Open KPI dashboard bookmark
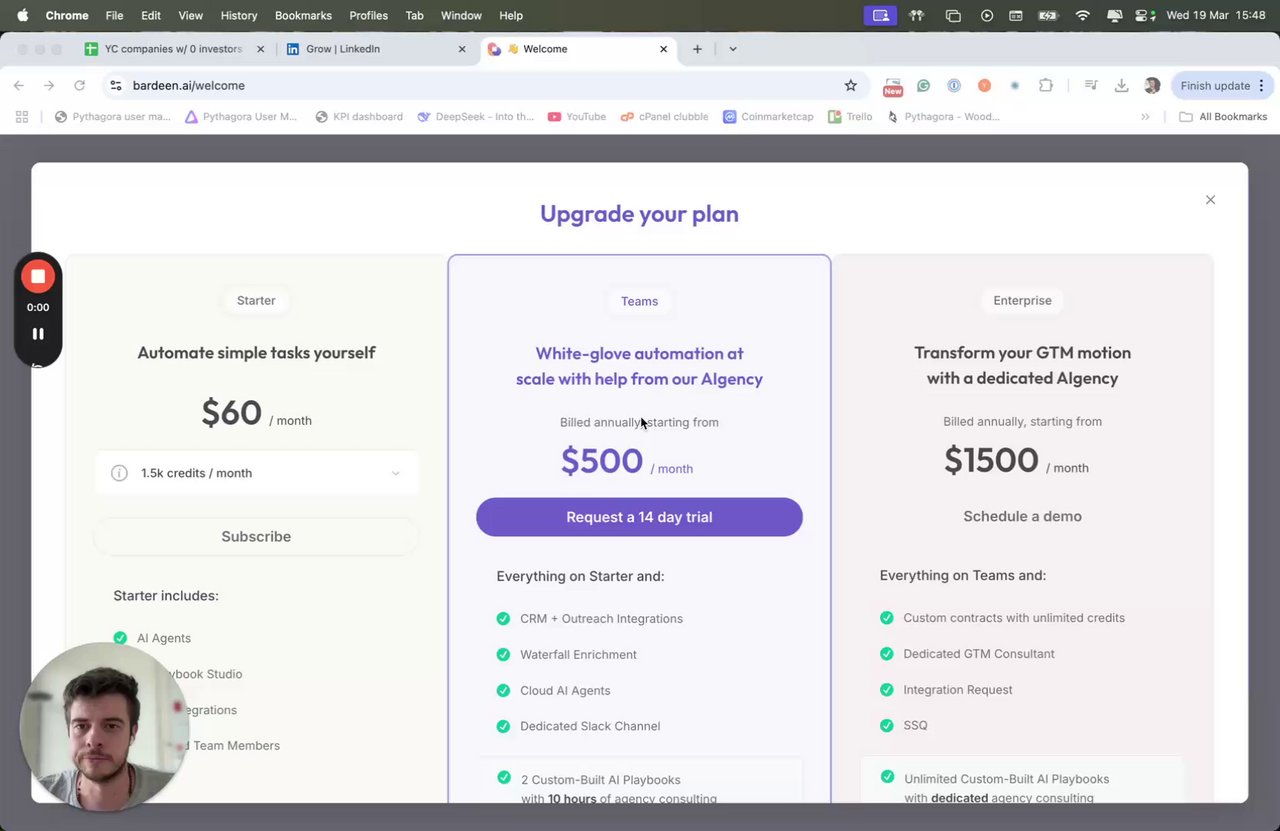 (x=359, y=117)
